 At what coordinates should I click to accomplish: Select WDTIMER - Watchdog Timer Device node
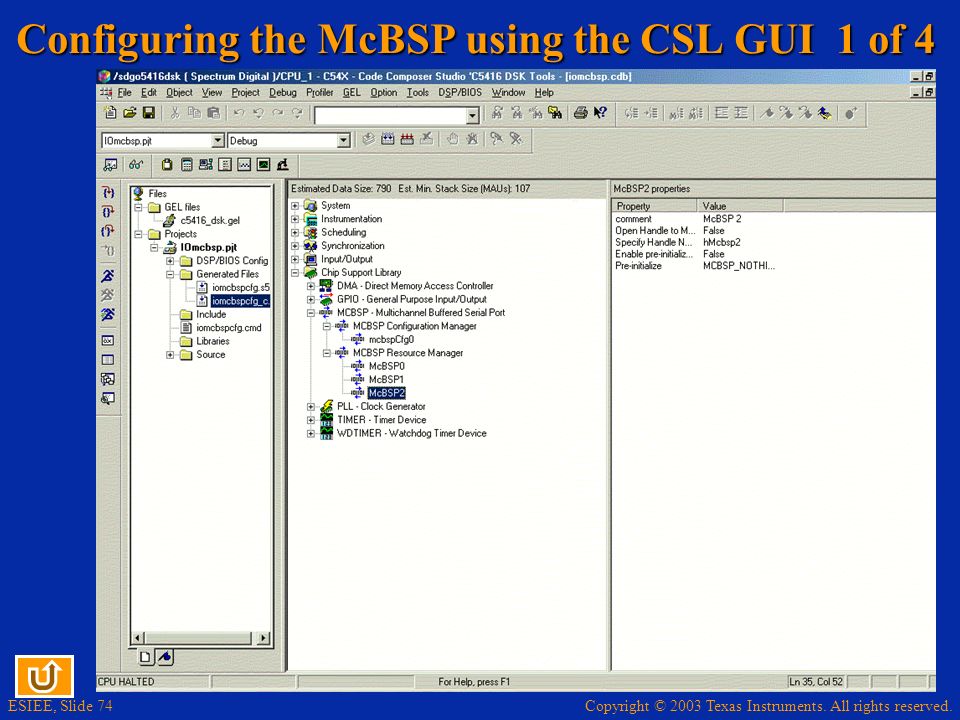[x=411, y=433]
